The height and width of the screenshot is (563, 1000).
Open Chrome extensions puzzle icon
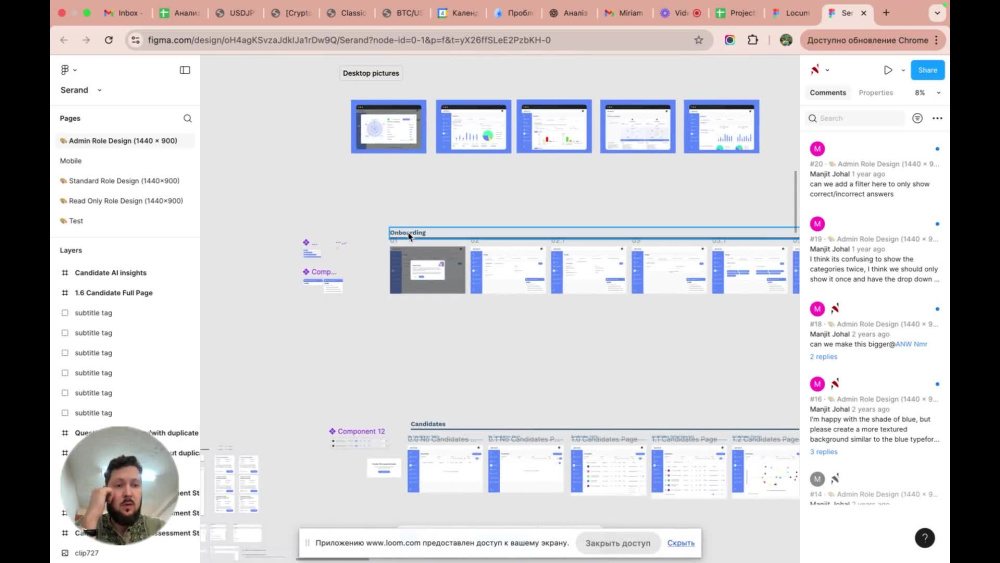(753, 40)
